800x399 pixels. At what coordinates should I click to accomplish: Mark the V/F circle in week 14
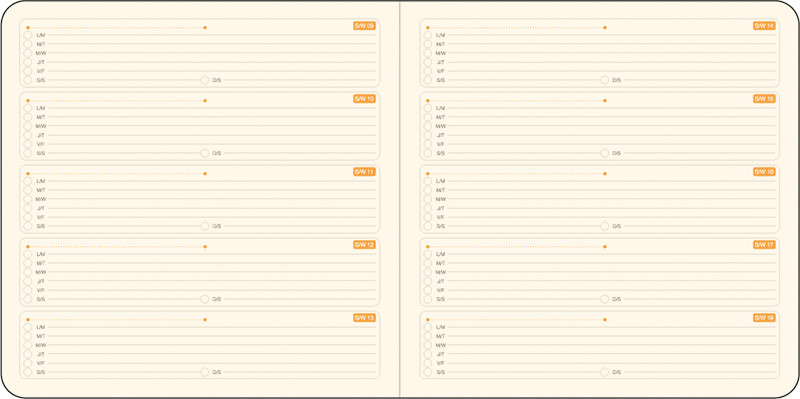click(x=428, y=71)
